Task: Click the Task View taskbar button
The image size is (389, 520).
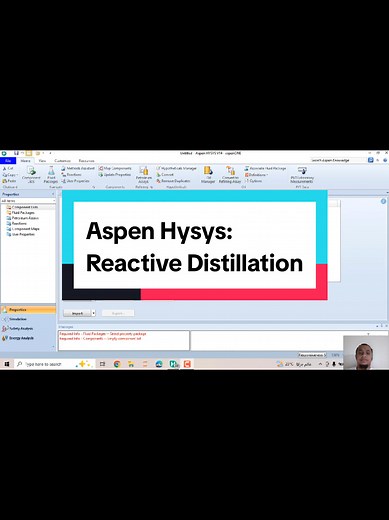Action: [102, 364]
